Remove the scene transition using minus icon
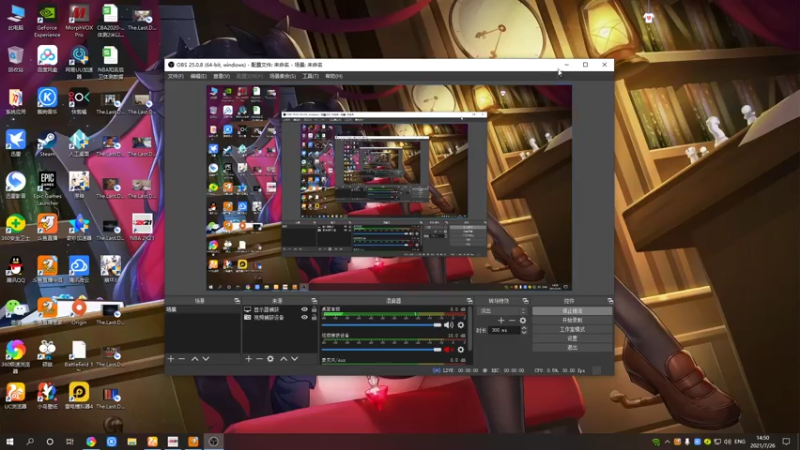 [x=512, y=320]
